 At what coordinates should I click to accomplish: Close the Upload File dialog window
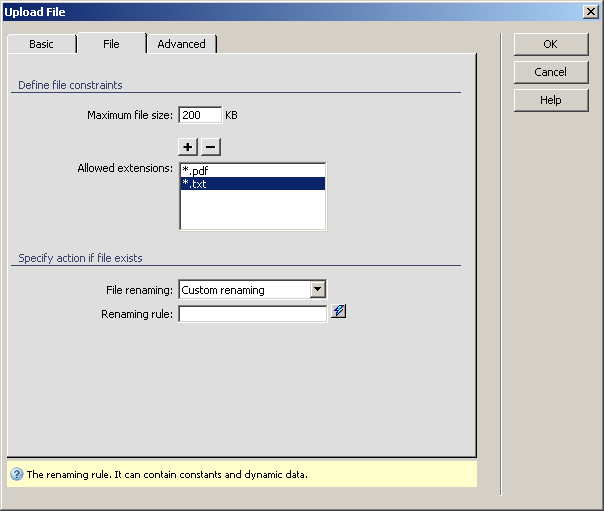point(591,11)
